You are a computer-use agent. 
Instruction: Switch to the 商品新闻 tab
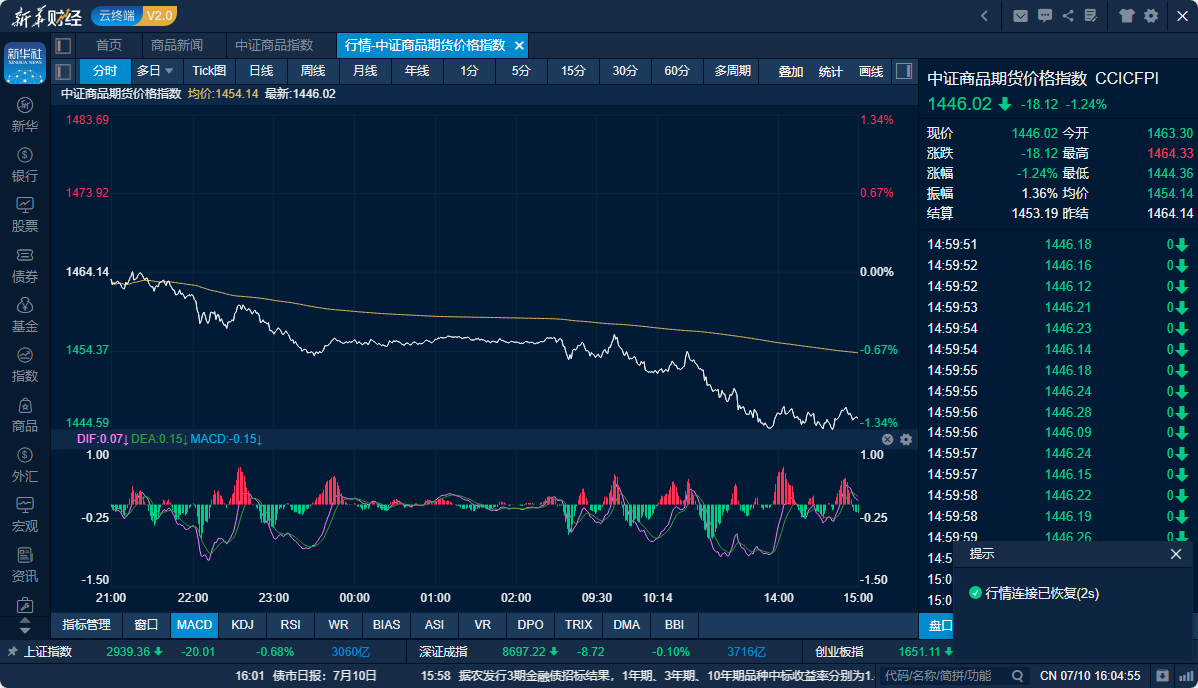pyautogui.click(x=177, y=46)
